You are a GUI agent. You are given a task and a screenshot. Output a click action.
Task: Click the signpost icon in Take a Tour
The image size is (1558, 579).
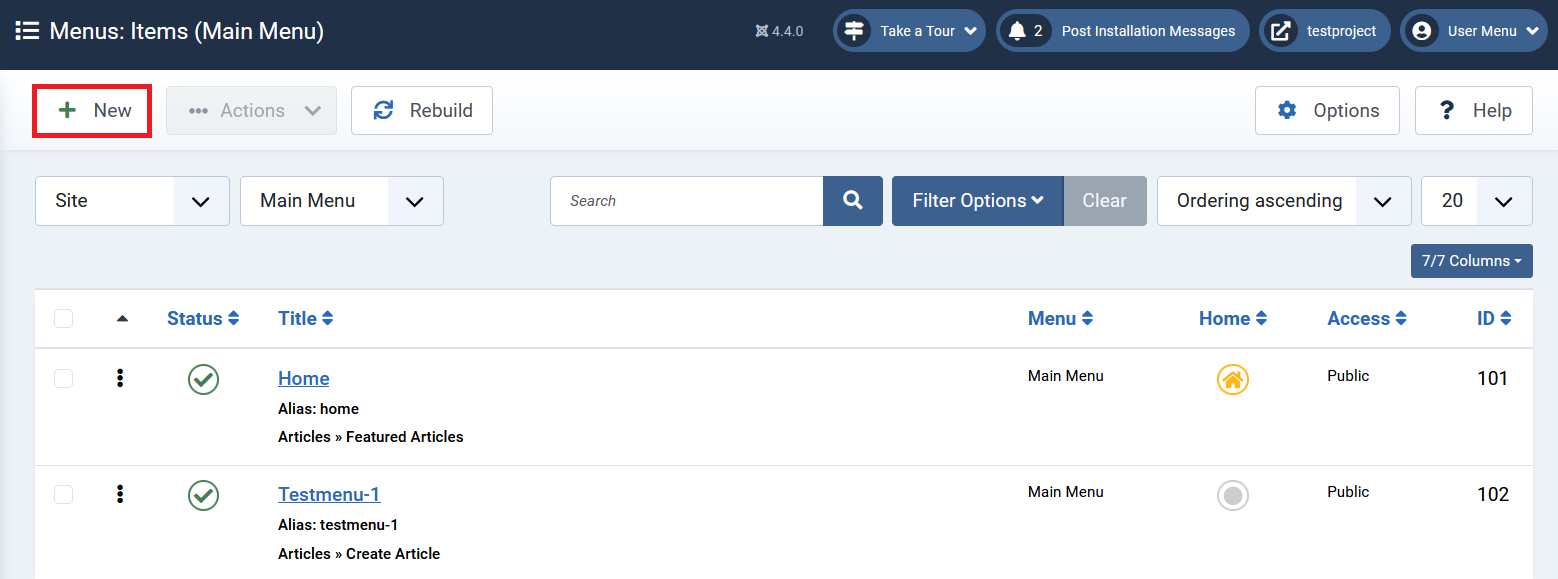click(x=853, y=31)
